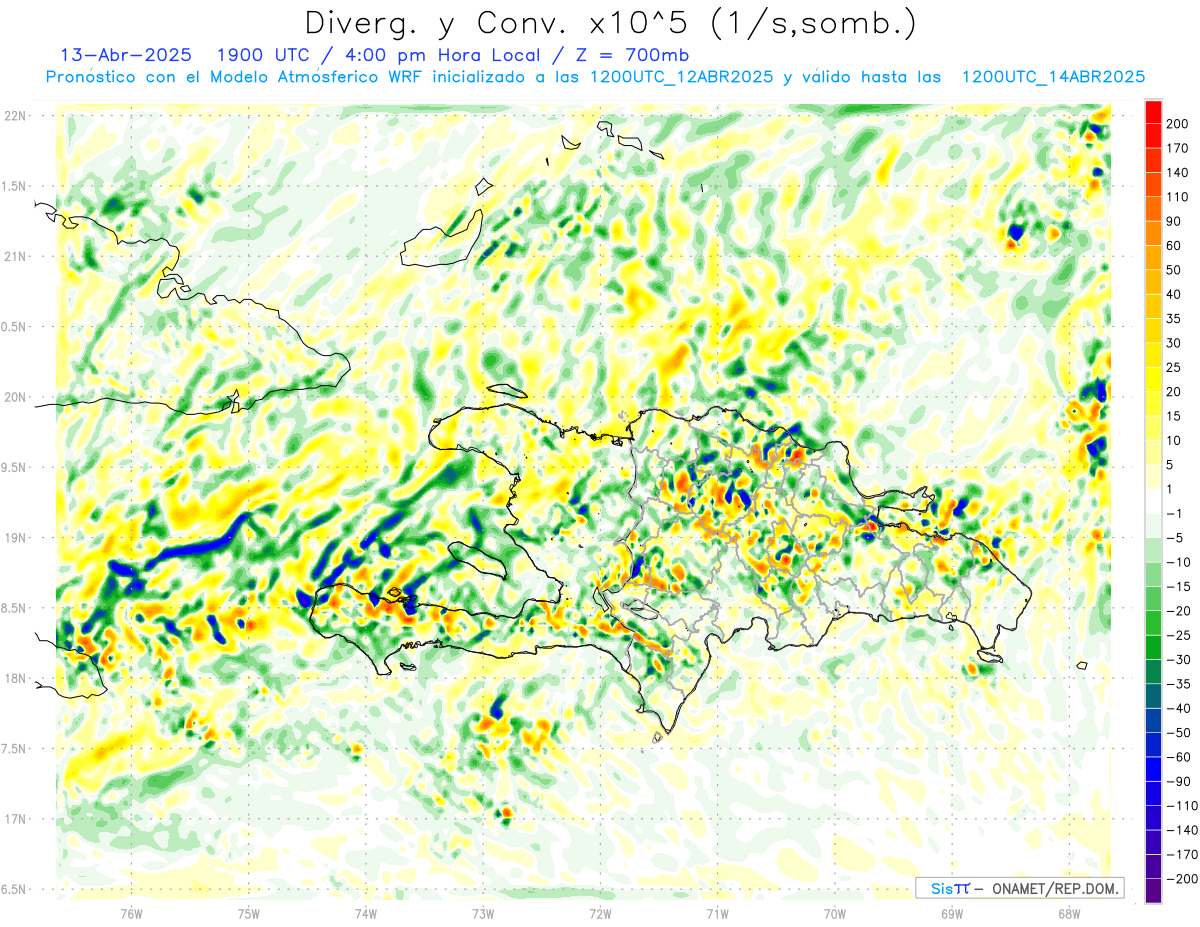Click the '17N' latitude axis label

pos(15,819)
